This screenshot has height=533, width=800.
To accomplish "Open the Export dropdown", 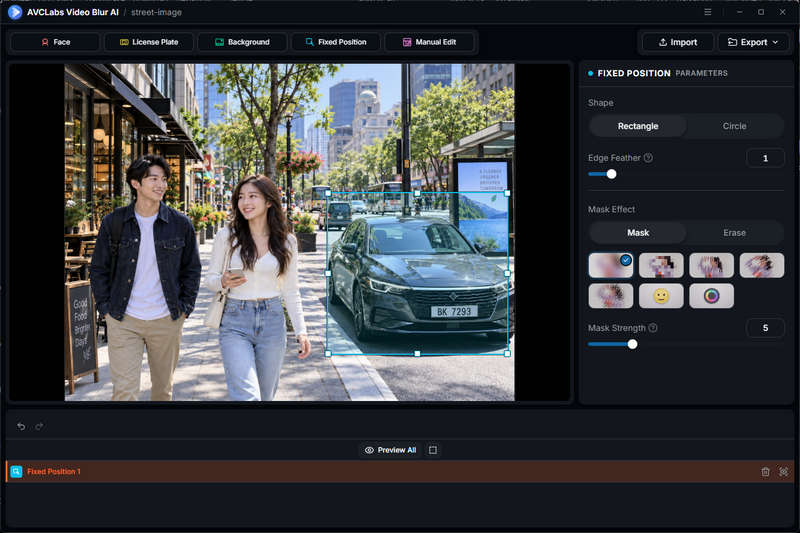I will coord(753,42).
